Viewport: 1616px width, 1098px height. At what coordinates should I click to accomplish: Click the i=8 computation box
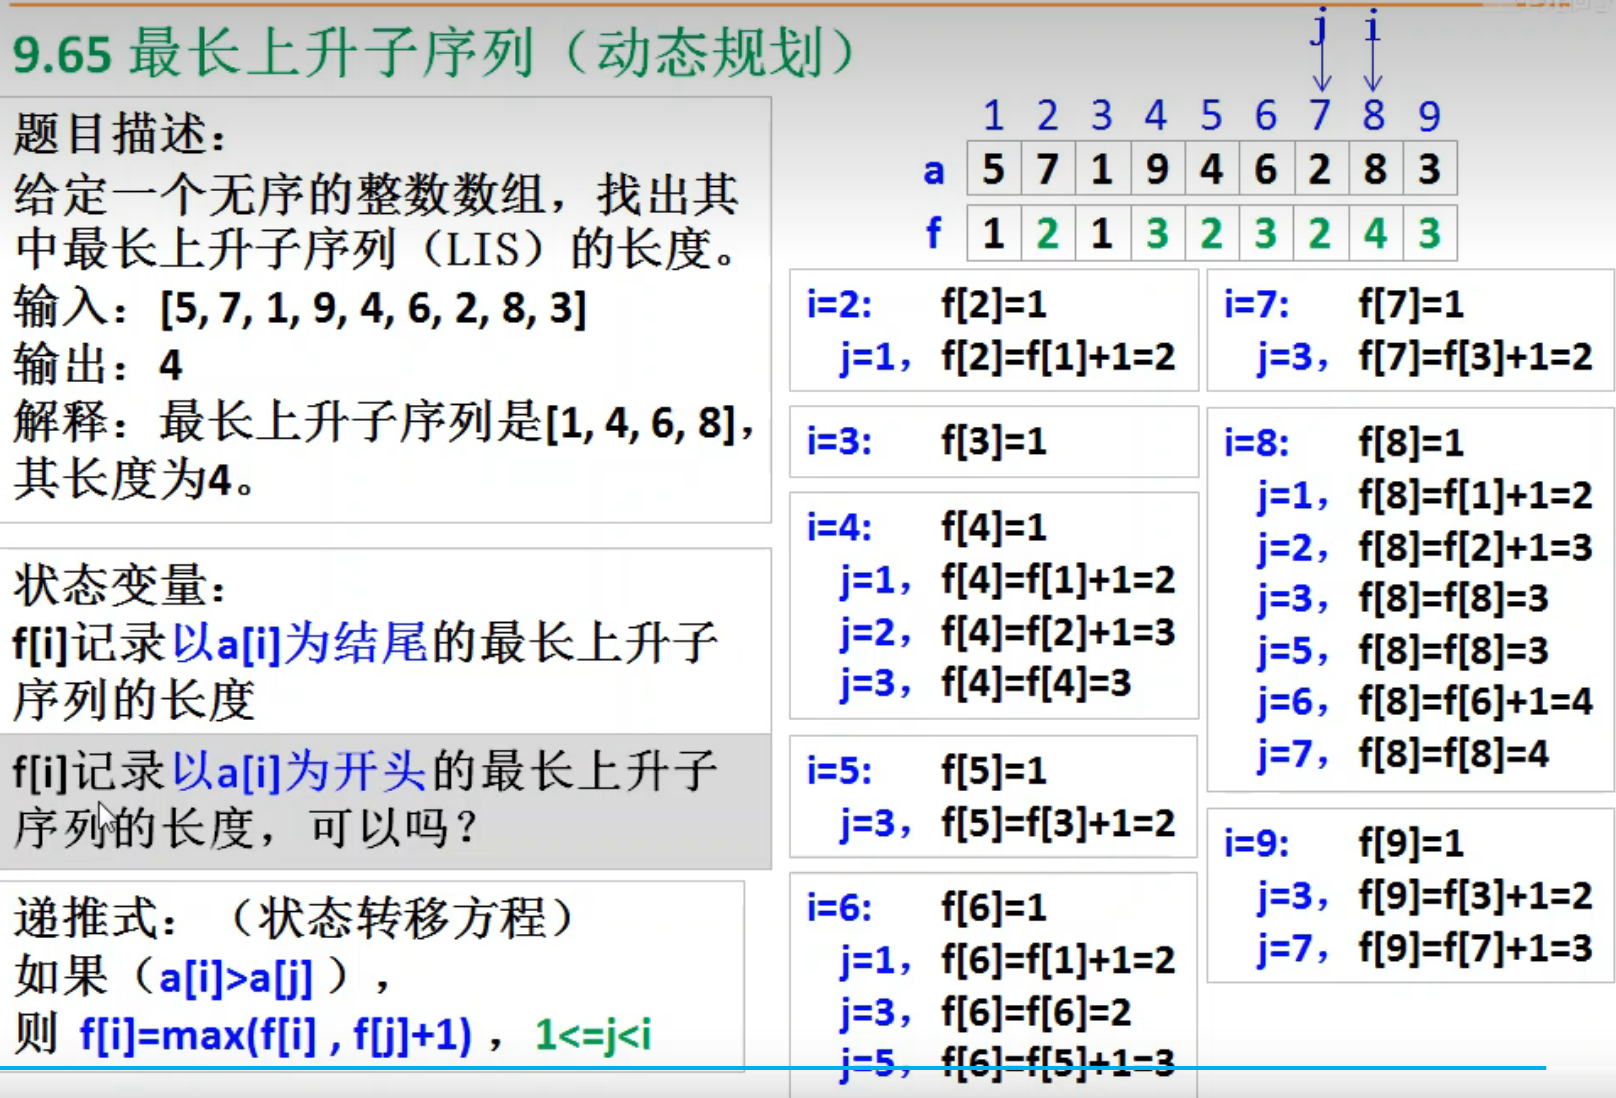tap(1405, 595)
